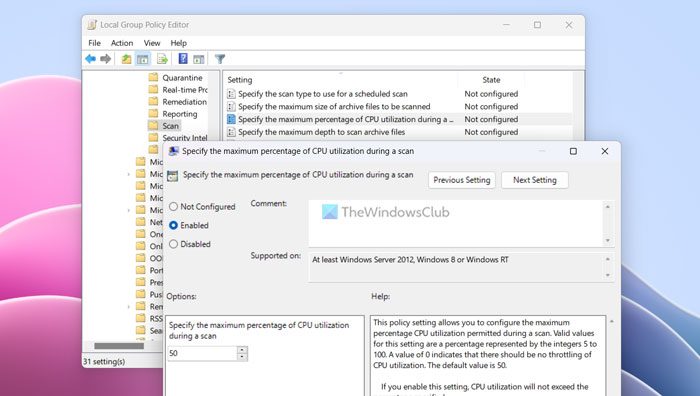Go forward using the right arrow toolbar icon
The width and height of the screenshot is (700, 396).
(x=105, y=59)
